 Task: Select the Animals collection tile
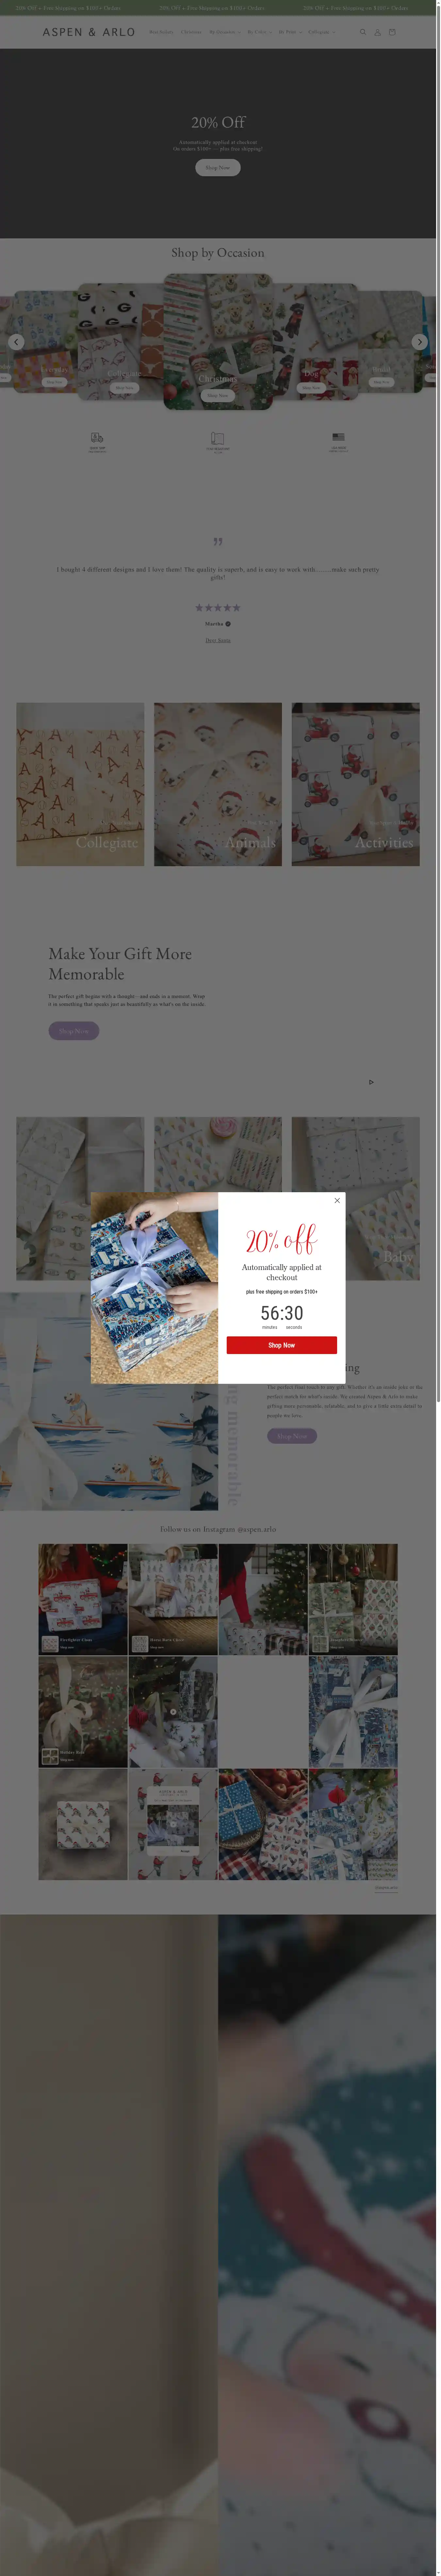coord(218,784)
